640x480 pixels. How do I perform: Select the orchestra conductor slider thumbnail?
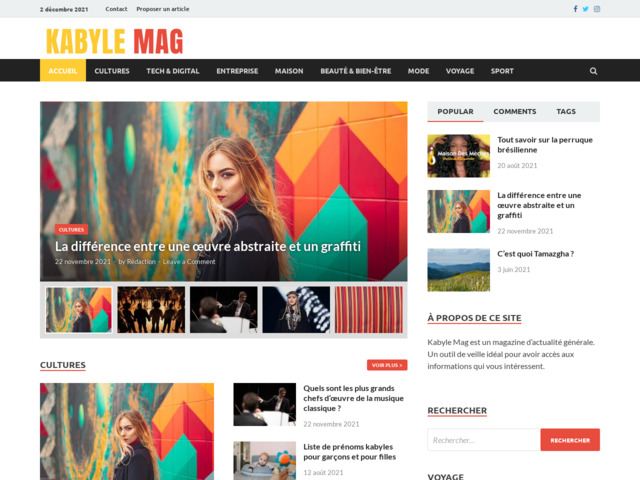(x=224, y=310)
